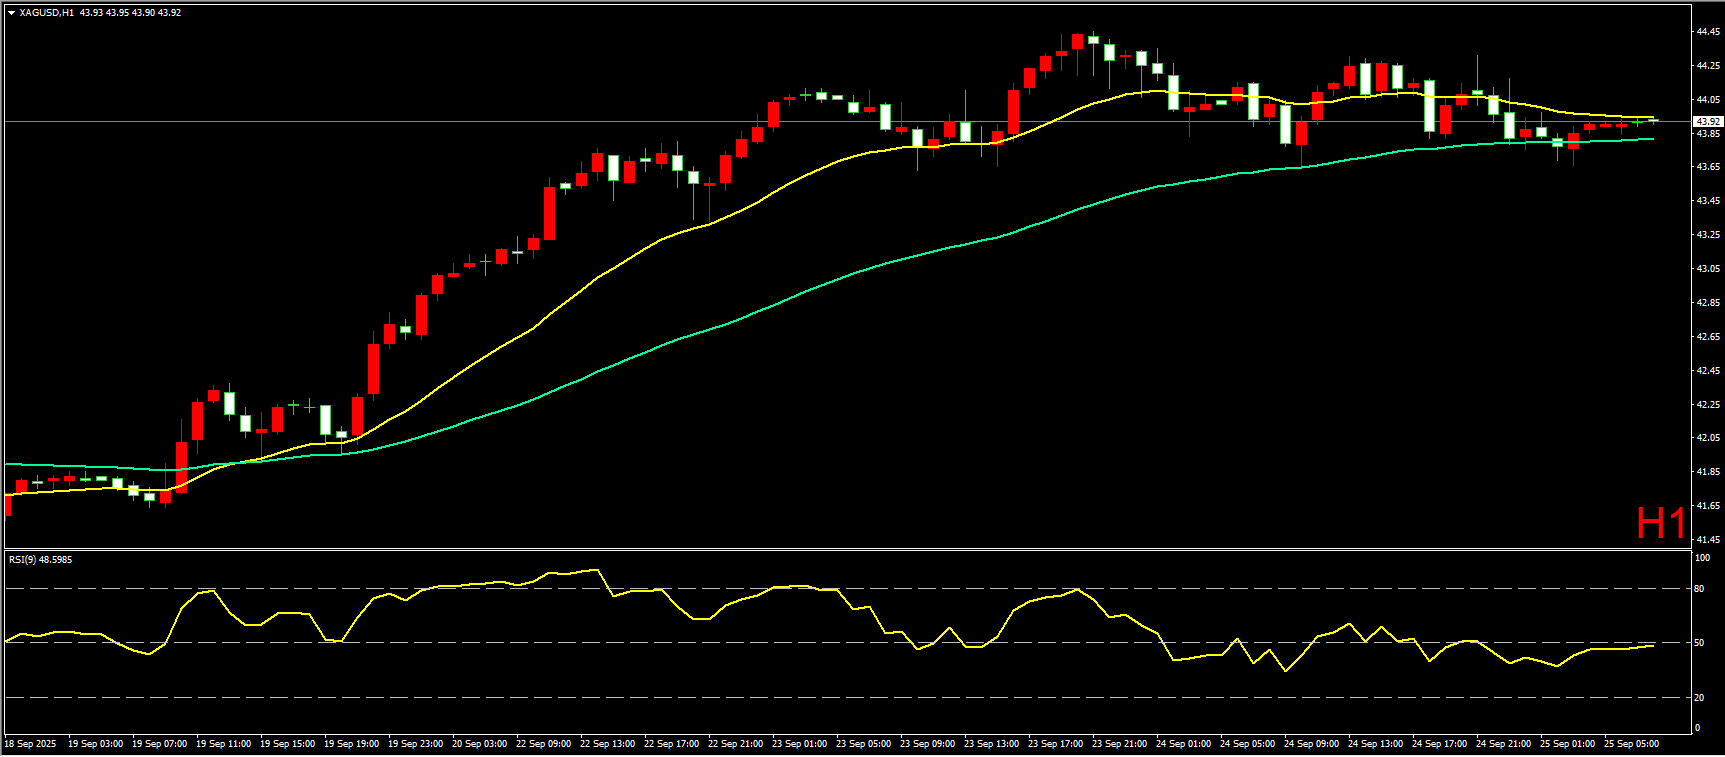Select the 18 Sep 2025 date label
This screenshot has height=757, width=1725.
click(x=32, y=744)
